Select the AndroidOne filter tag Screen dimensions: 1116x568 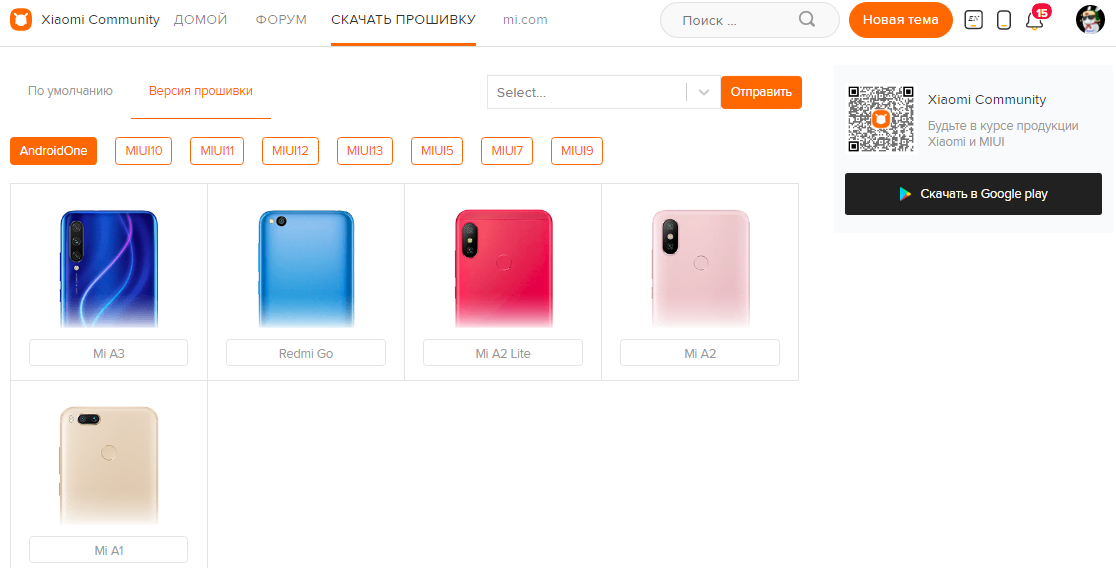(53, 151)
